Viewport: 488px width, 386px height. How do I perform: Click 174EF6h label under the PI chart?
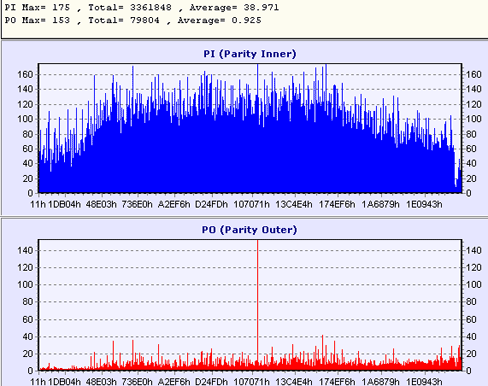point(337,204)
